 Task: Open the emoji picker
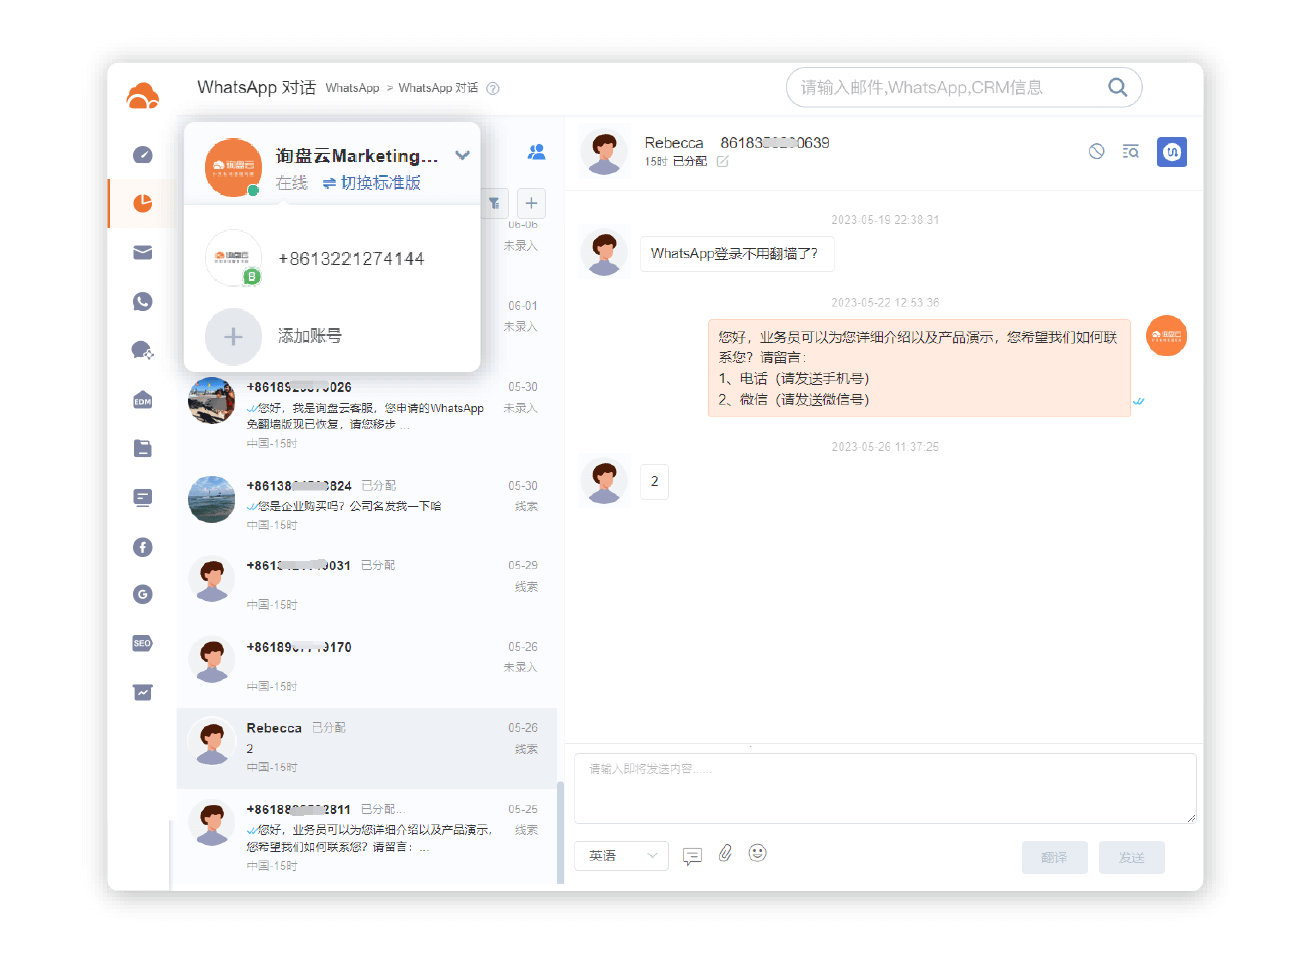pyautogui.click(x=758, y=853)
